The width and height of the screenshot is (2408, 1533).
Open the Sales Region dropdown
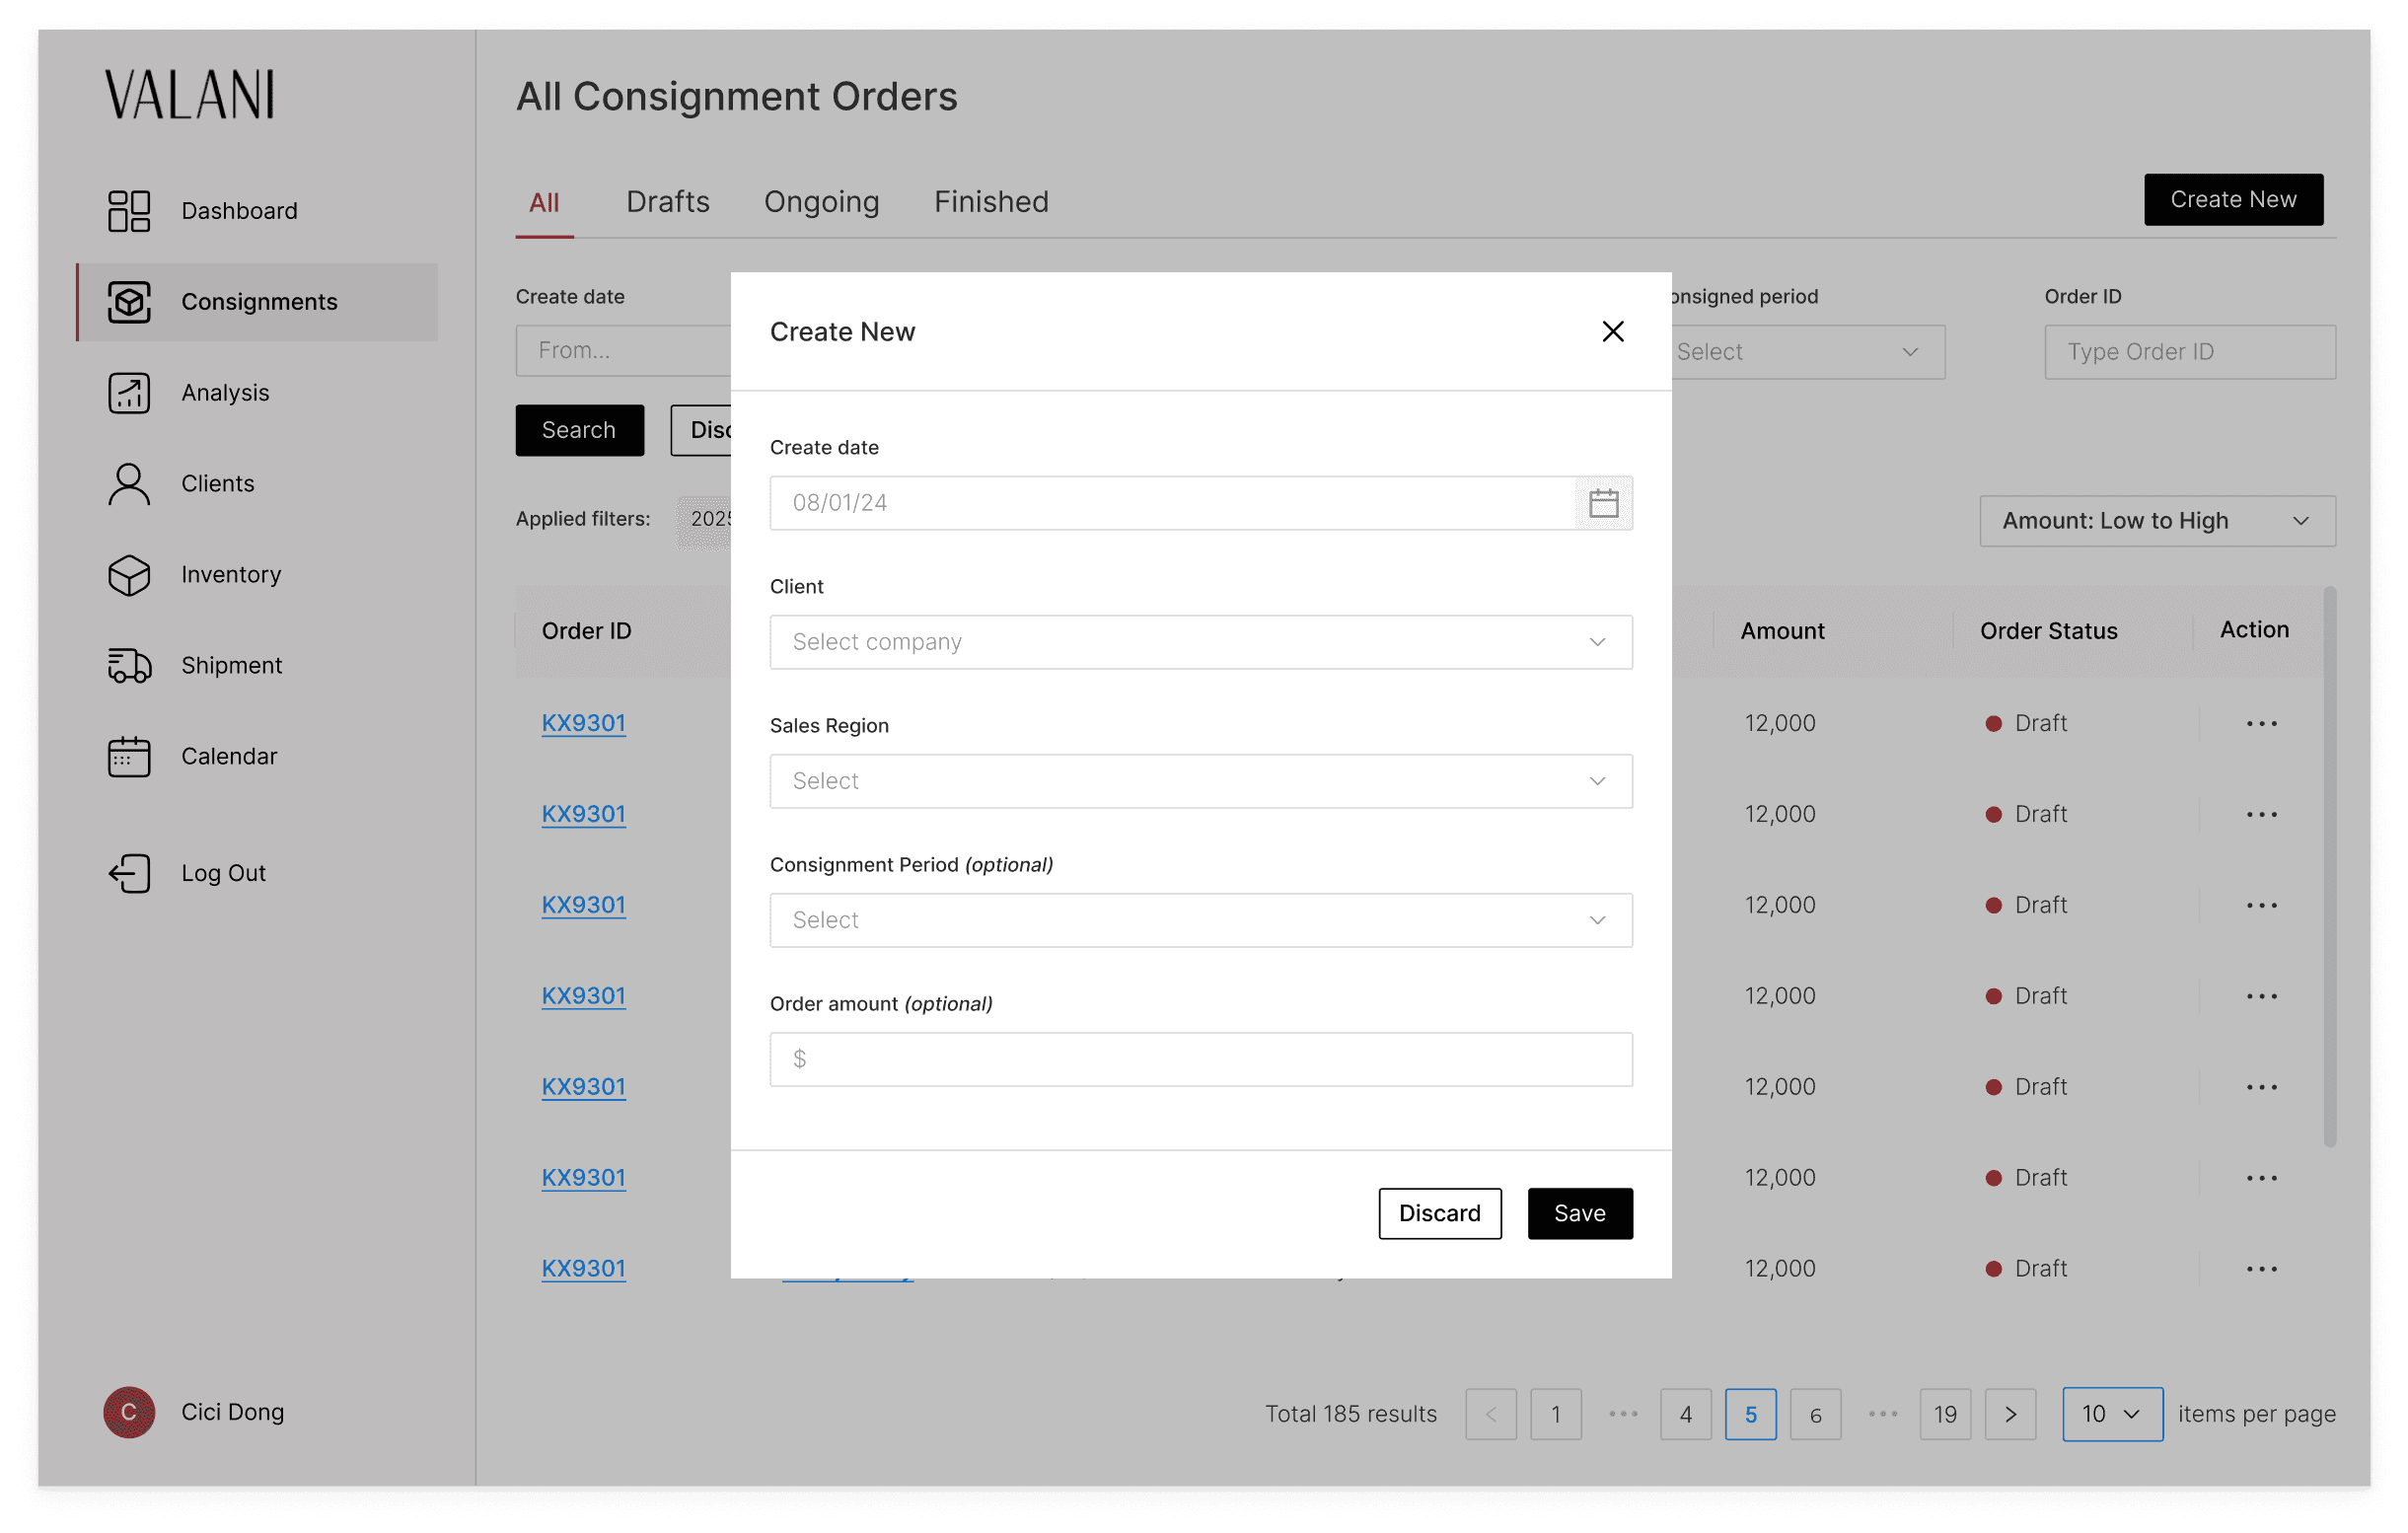click(1200, 781)
